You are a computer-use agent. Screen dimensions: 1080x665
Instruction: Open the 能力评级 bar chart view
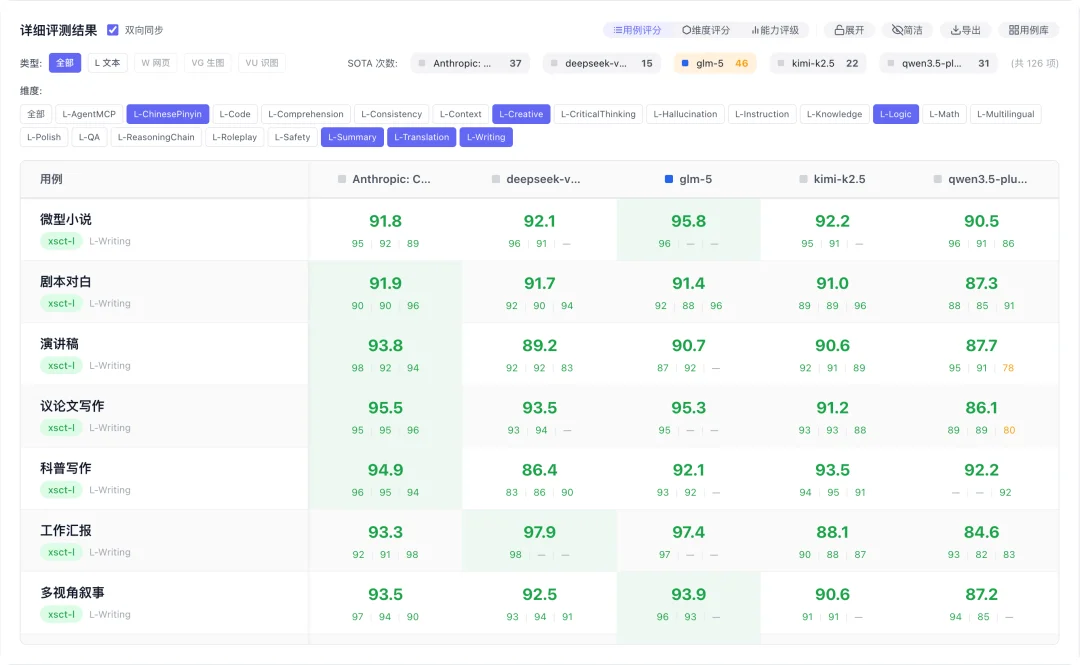point(775,30)
